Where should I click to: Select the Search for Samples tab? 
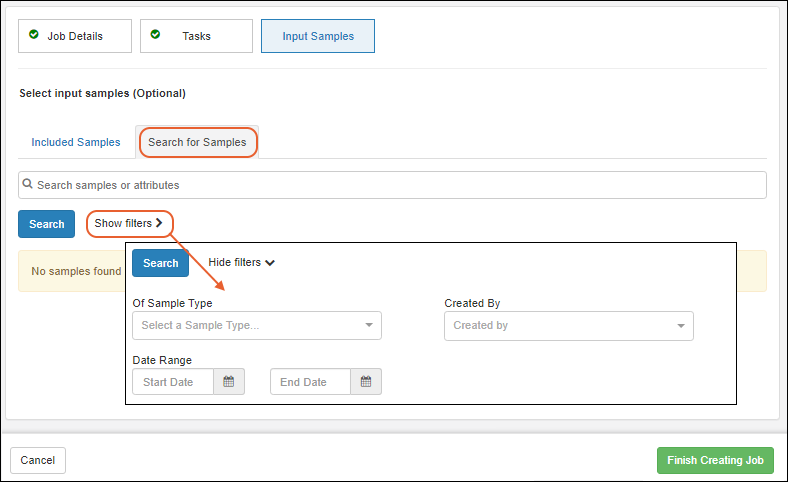click(x=197, y=142)
